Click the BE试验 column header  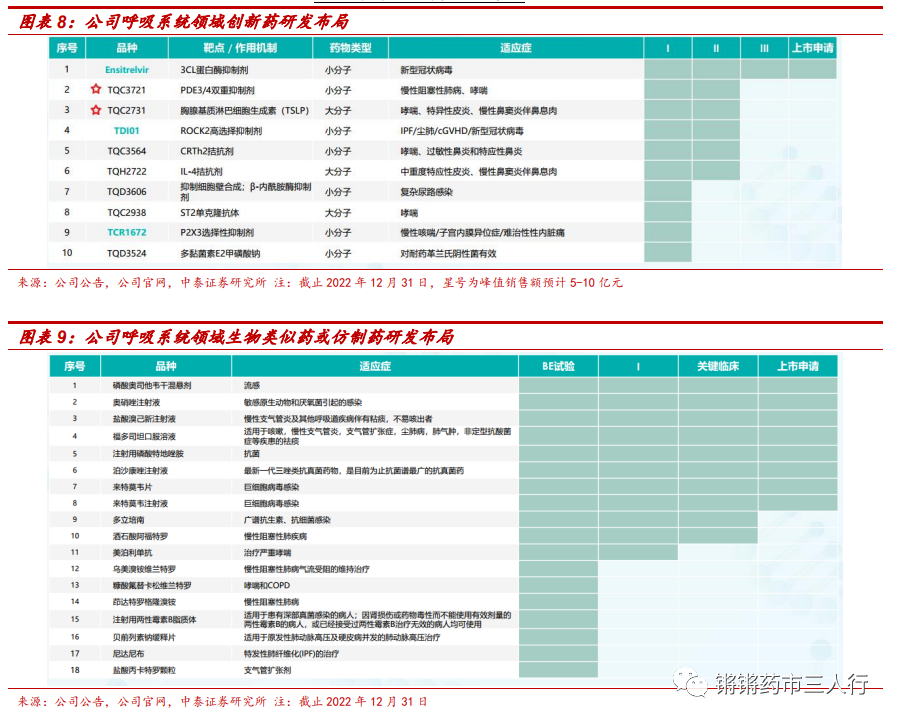(x=558, y=366)
